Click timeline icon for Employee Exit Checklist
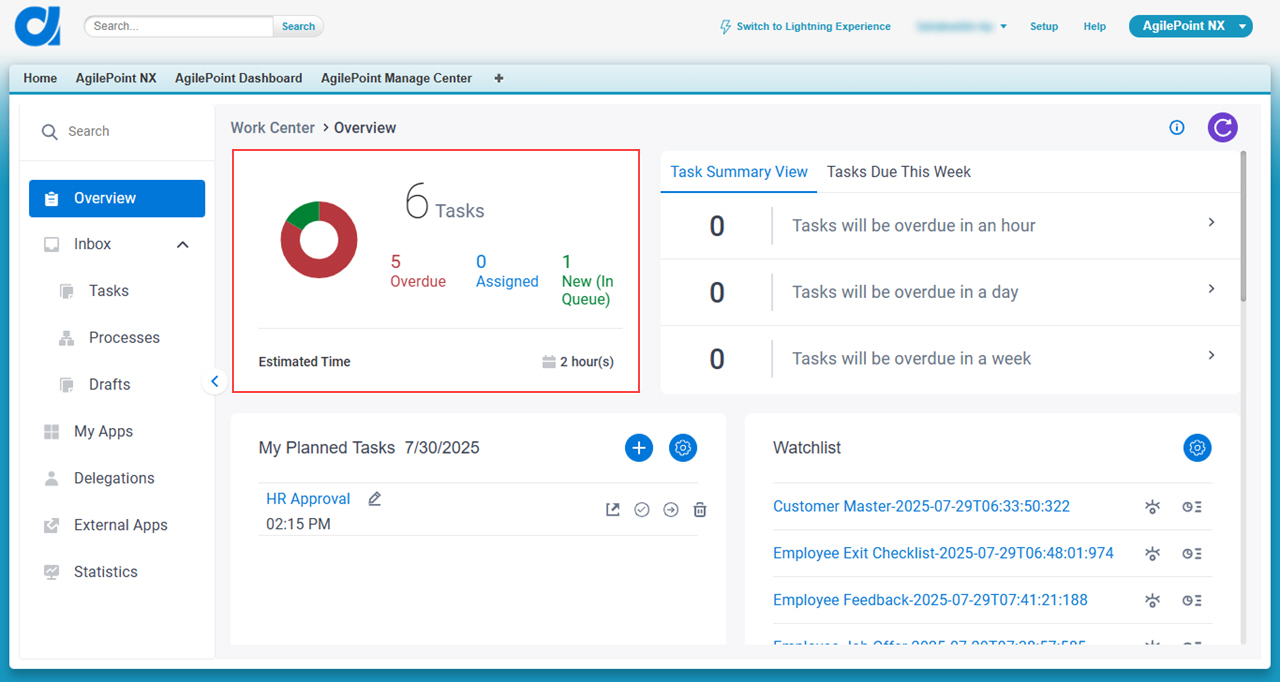 (x=1192, y=554)
